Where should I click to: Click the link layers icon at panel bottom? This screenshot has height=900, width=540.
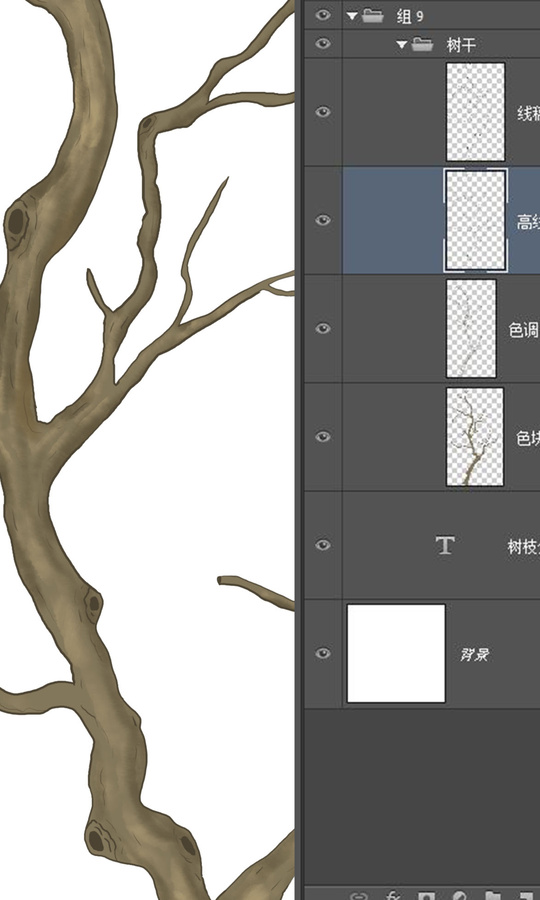[x=360, y=896]
